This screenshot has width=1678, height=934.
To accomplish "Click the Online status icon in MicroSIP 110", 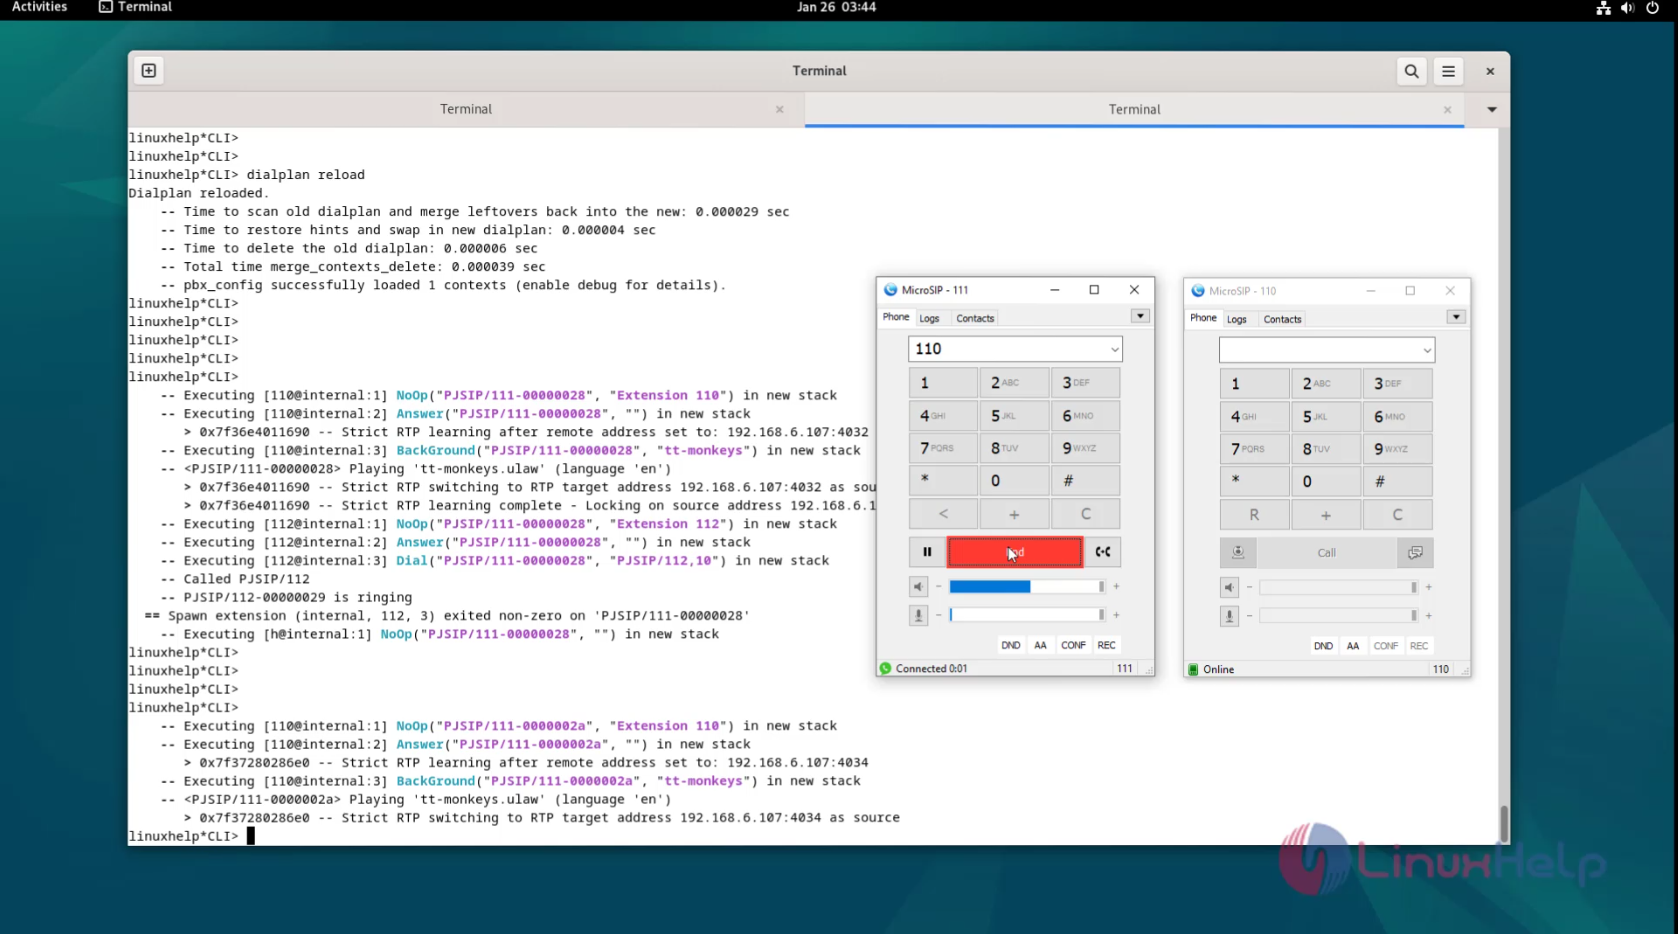I will [x=1193, y=670].
